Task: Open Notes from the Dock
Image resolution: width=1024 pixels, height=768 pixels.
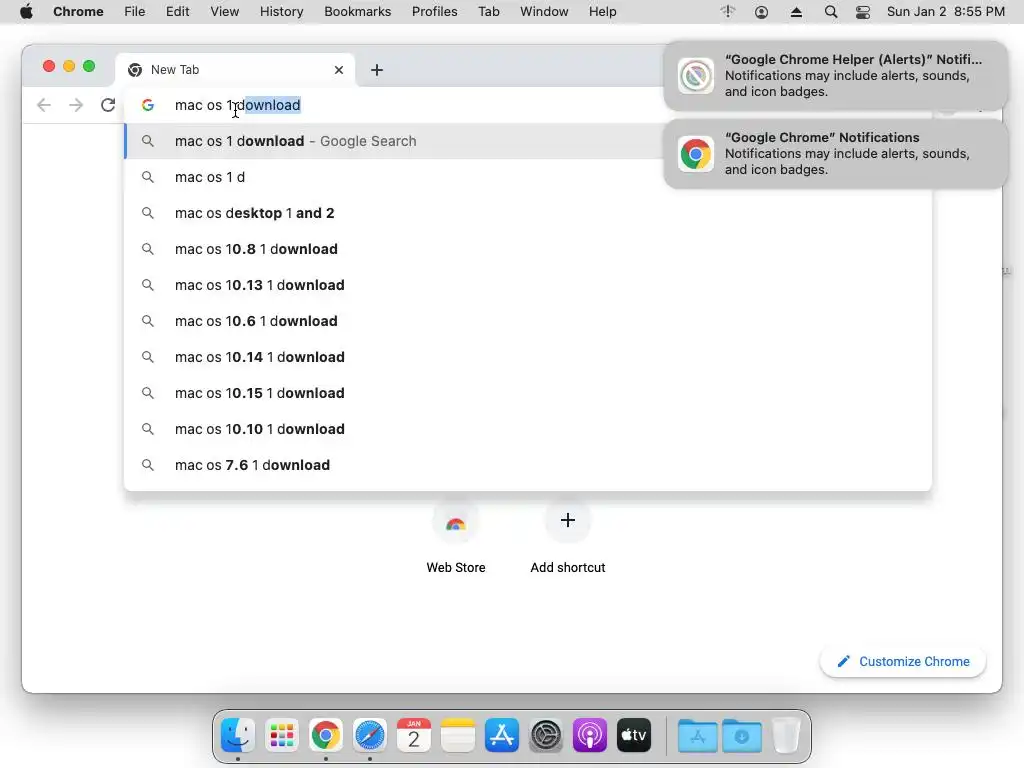Action: tap(458, 735)
